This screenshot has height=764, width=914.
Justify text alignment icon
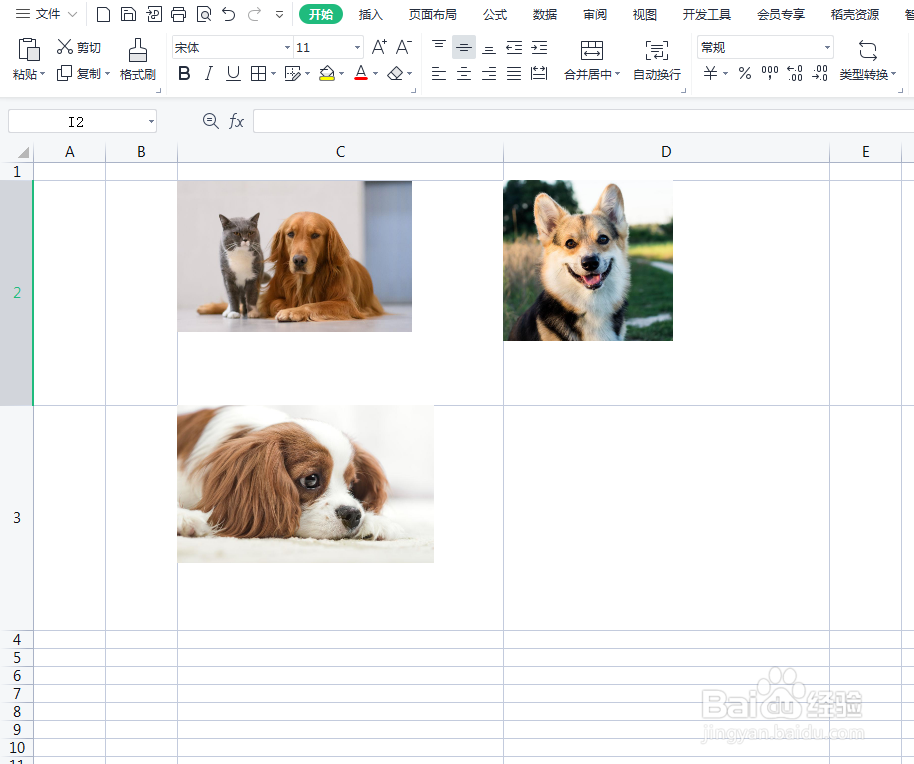pyautogui.click(x=514, y=73)
